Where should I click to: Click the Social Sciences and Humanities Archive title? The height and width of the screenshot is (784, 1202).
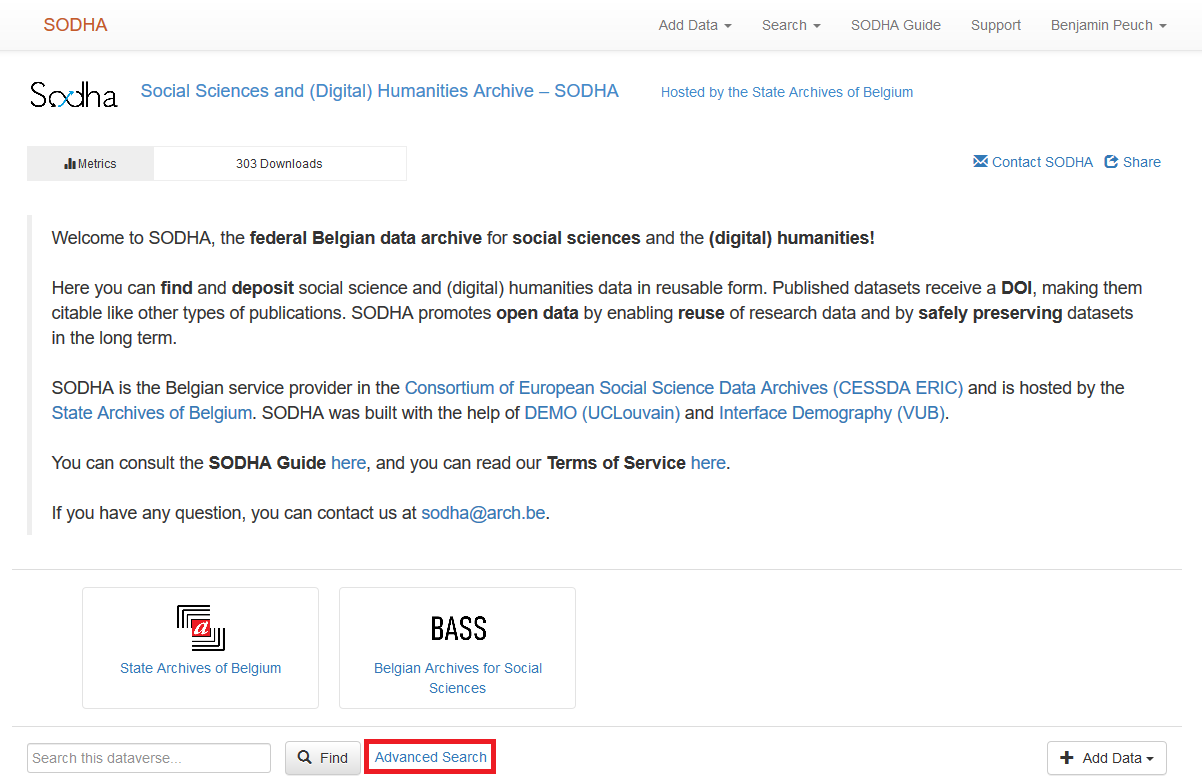(x=380, y=91)
